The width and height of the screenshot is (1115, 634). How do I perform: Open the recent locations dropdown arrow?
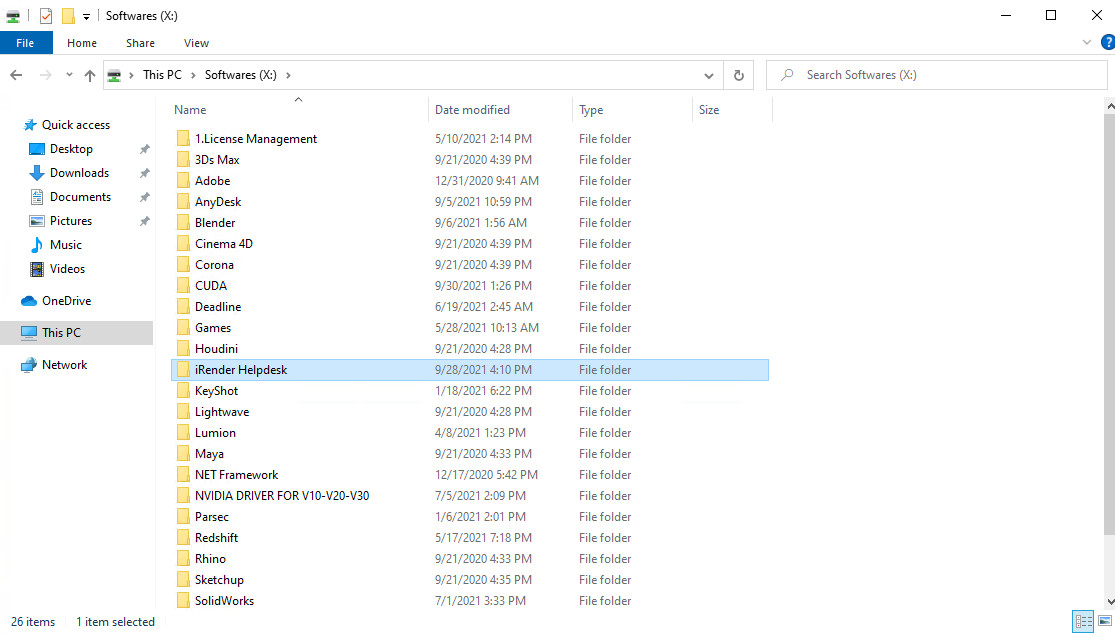coord(69,75)
